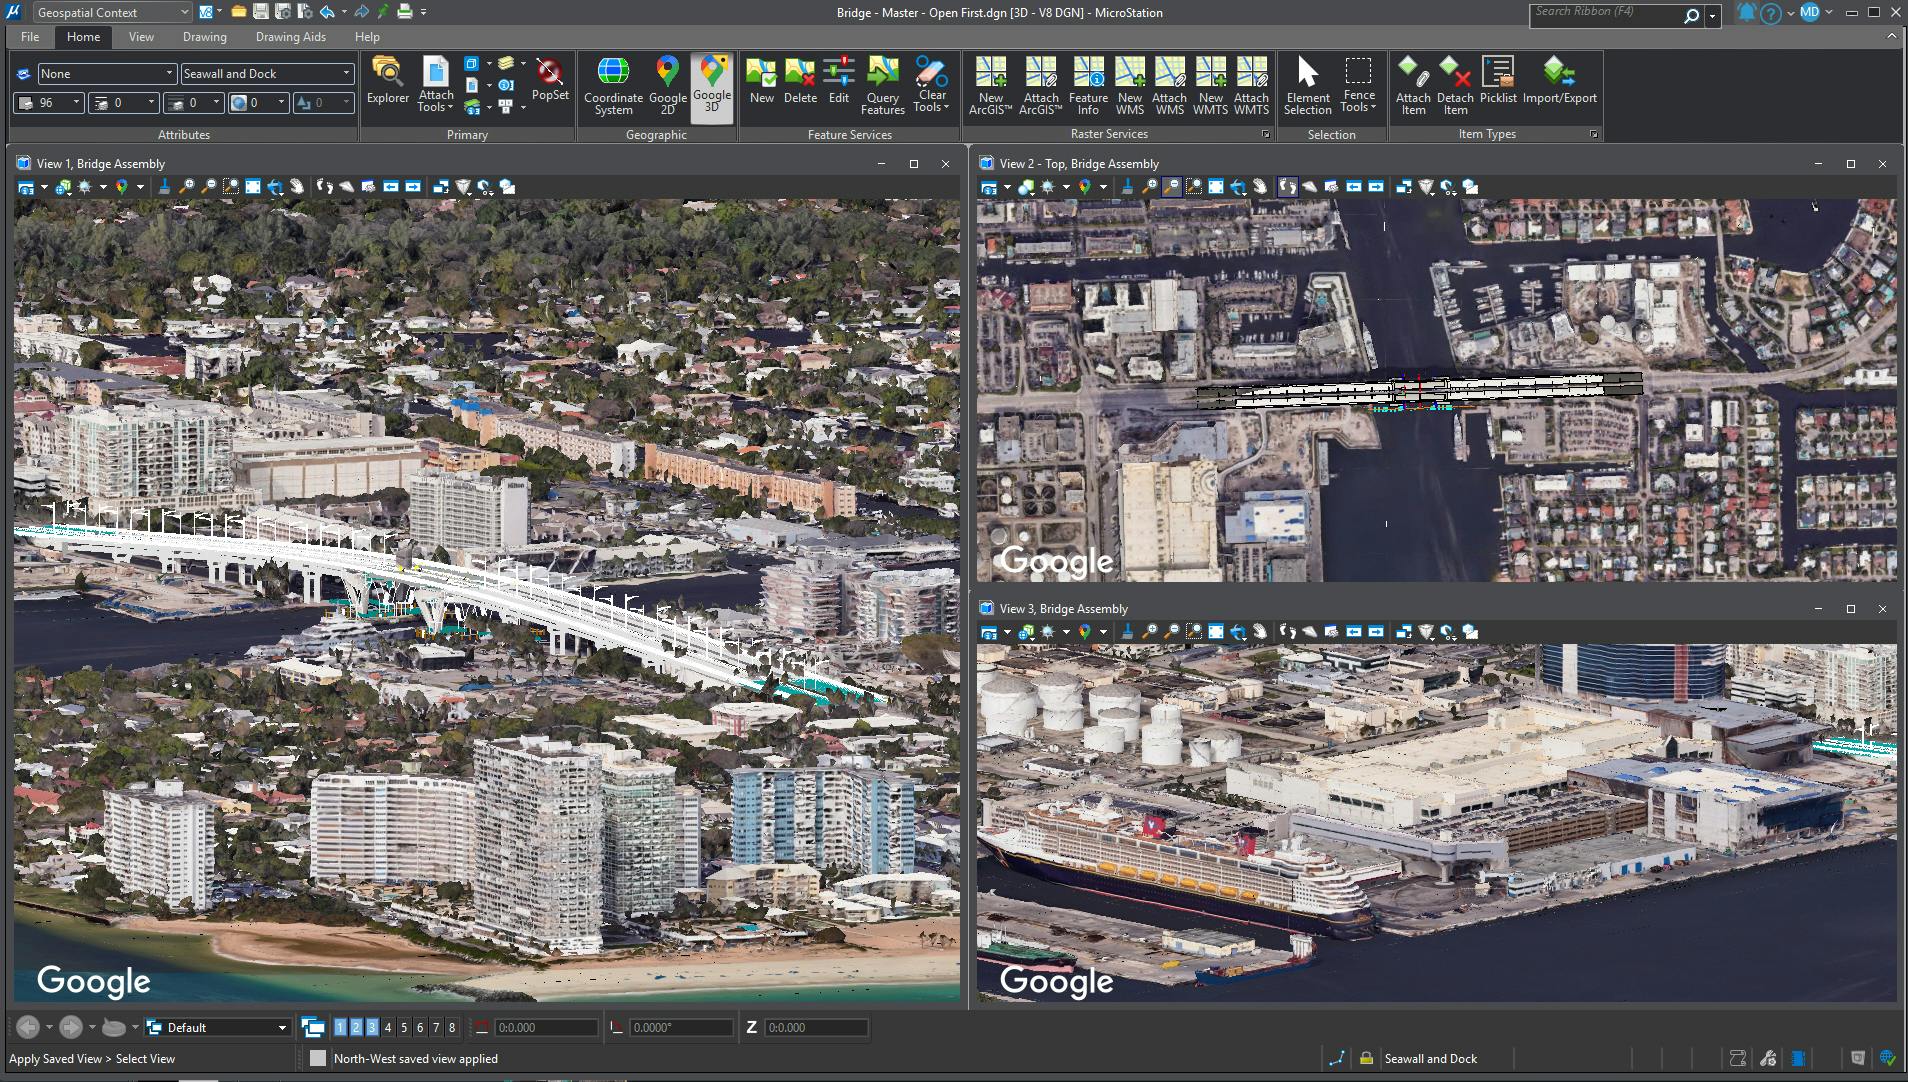
Task: Open the Geospatial Context workflow dropdown
Action: pos(112,13)
